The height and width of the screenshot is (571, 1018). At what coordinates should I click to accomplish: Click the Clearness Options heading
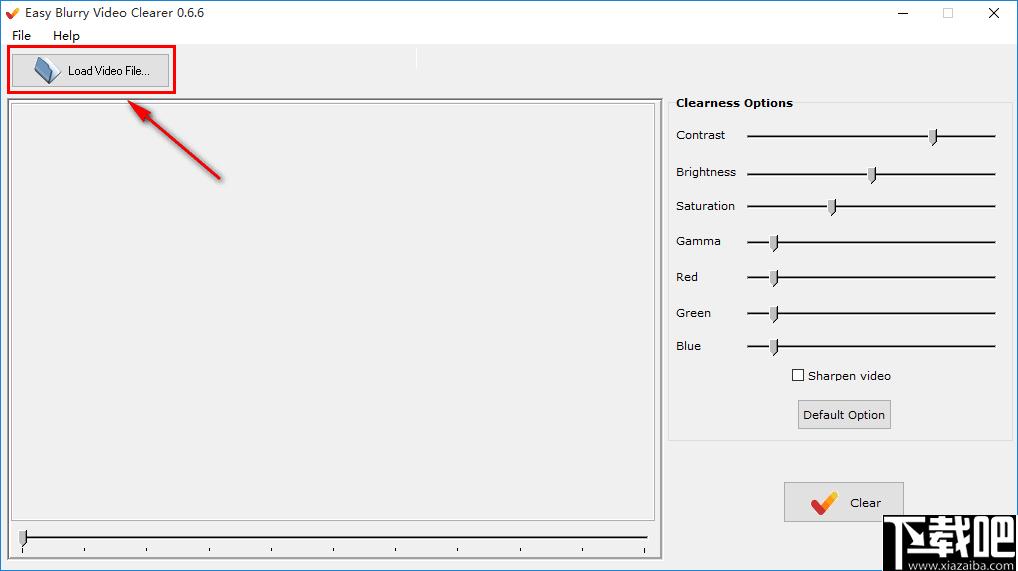pyautogui.click(x=734, y=103)
